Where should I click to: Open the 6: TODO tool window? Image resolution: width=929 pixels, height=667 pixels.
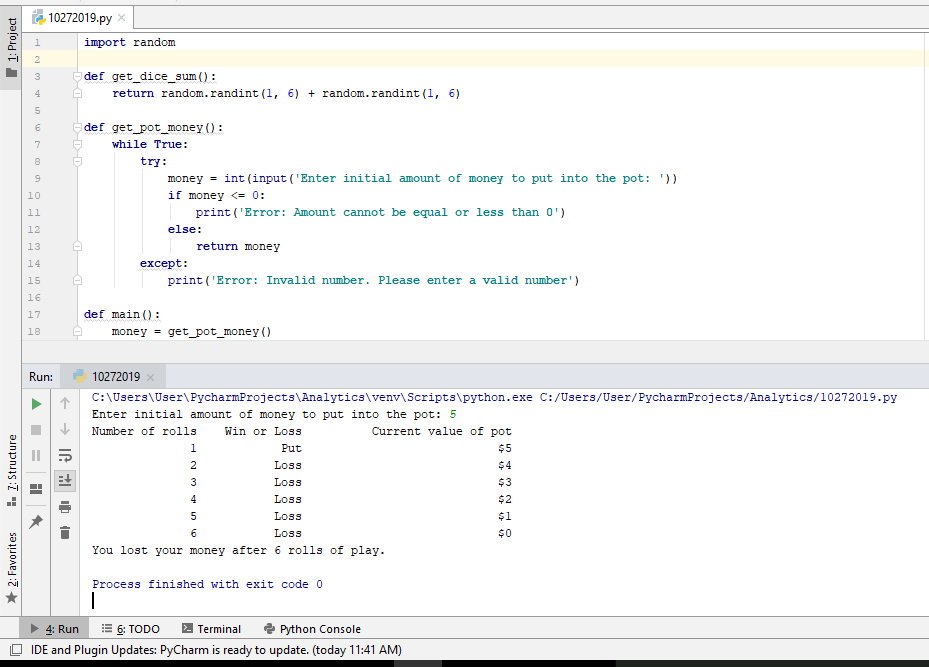(130, 629)
